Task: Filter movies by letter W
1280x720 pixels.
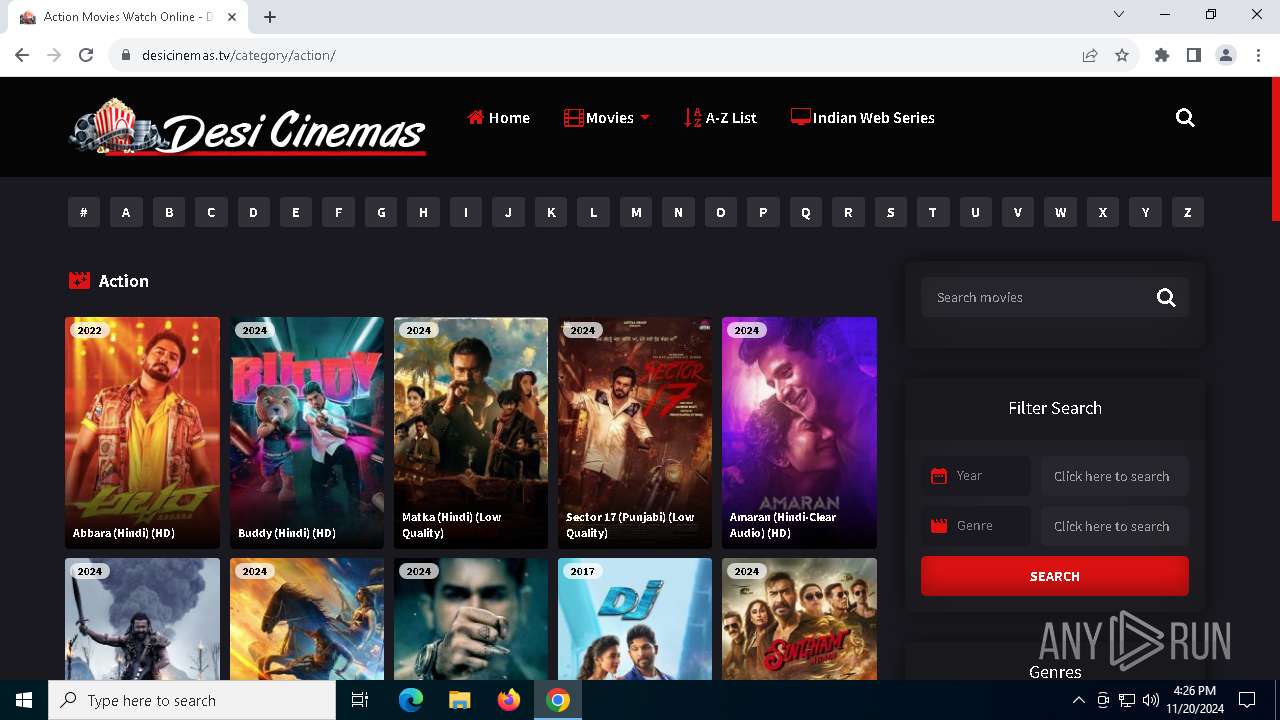Action: tap(1060, 212)
